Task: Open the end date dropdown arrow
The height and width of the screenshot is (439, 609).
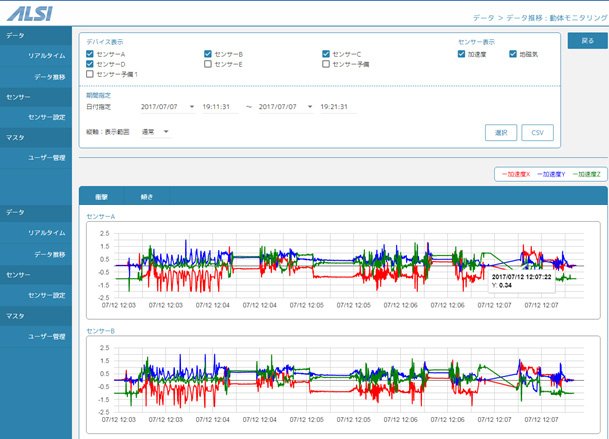Action: pos(310,106)
